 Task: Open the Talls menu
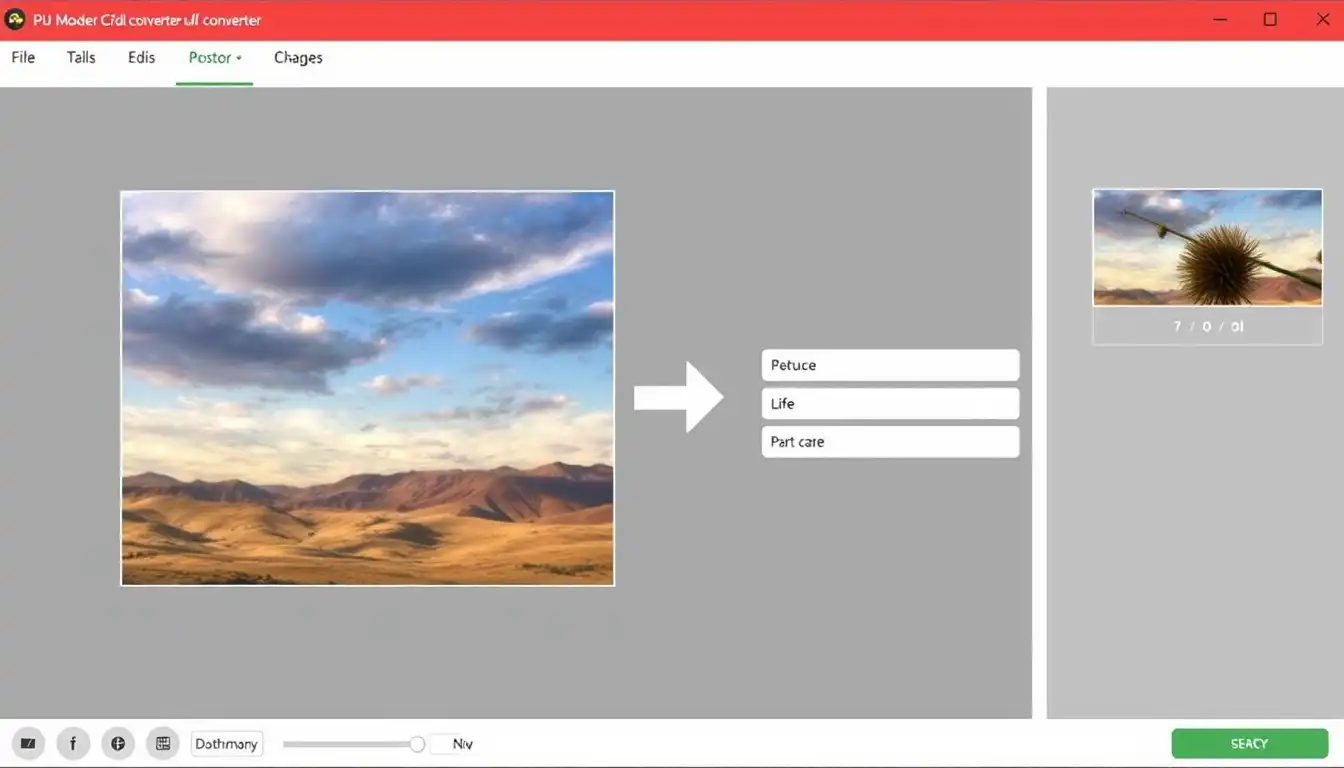[x=81, y=58]
